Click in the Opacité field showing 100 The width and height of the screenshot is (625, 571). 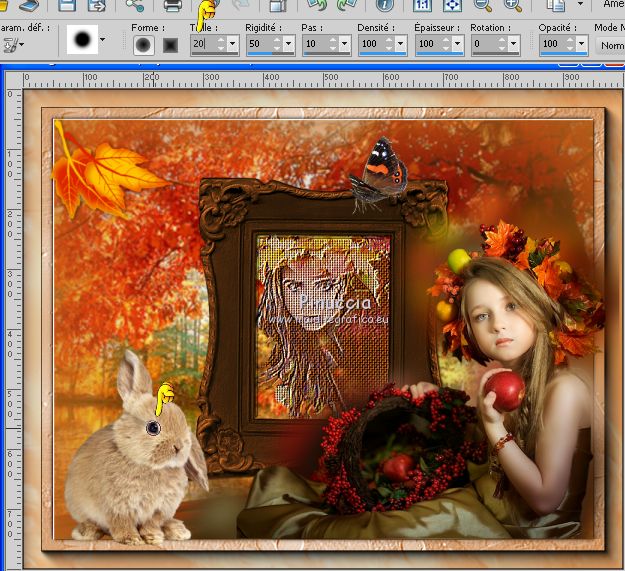point(552,43)
